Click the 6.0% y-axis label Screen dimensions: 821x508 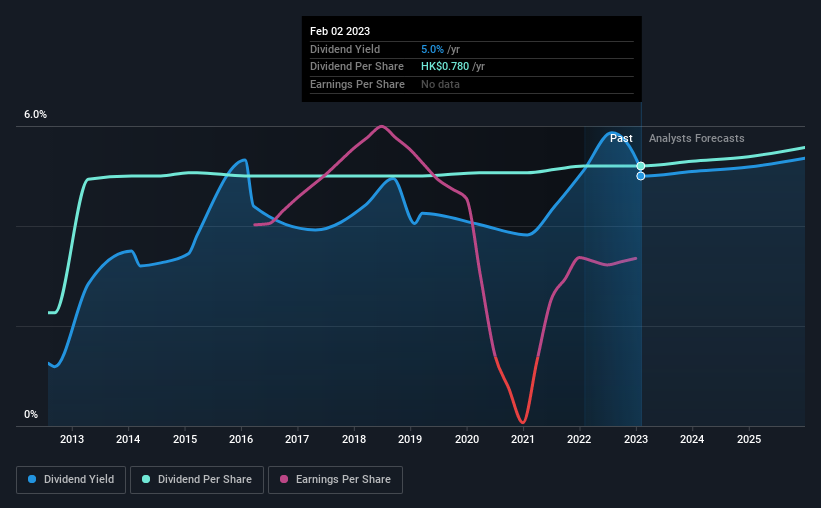[x=35, y=114]
